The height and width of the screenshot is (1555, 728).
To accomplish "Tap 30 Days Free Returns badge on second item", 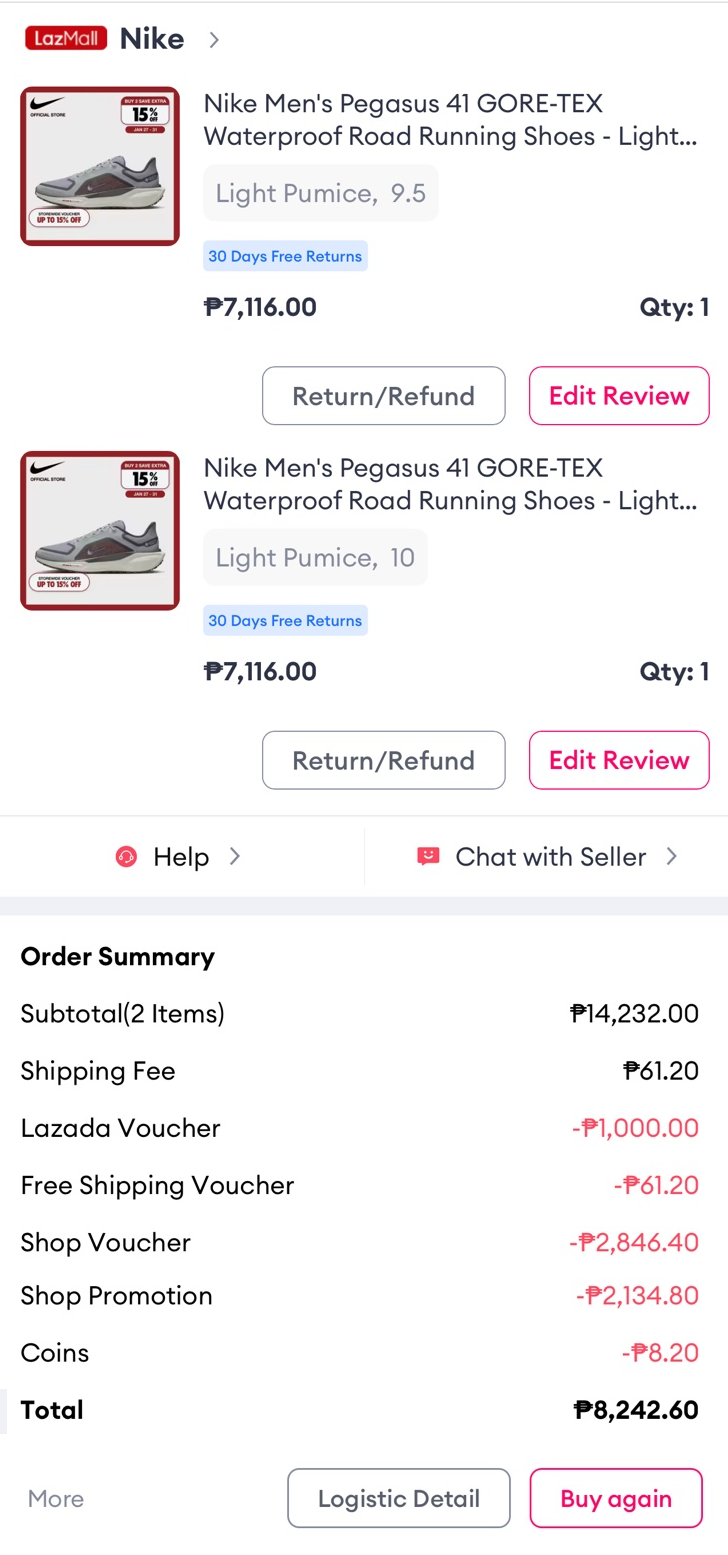I will 285,621.
